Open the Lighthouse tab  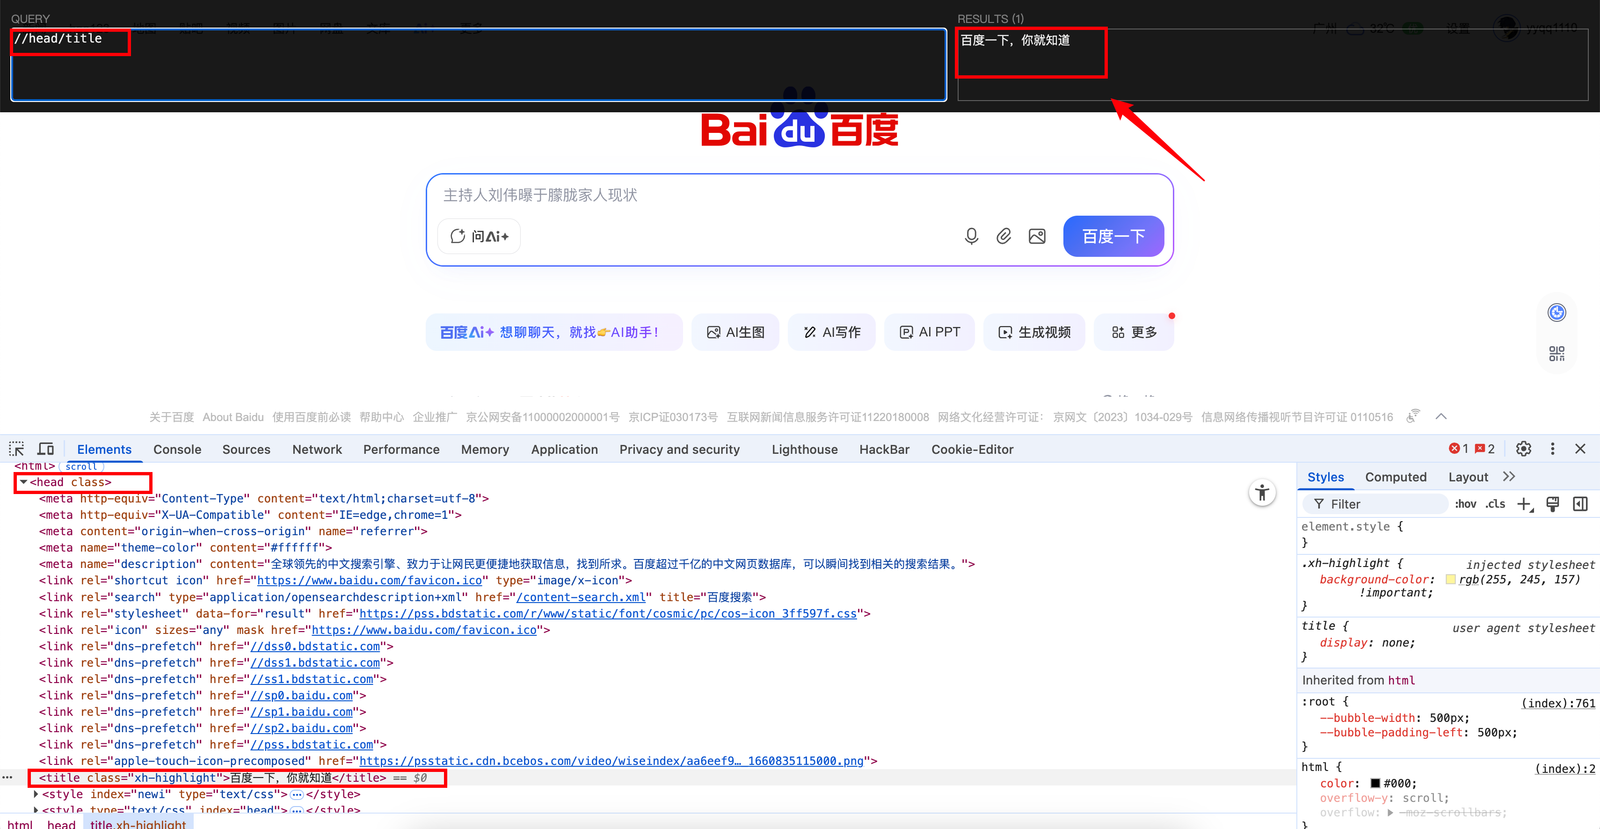coord(805,449)
